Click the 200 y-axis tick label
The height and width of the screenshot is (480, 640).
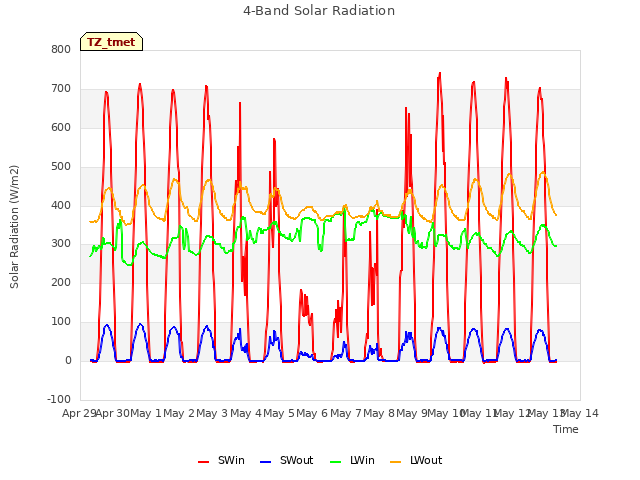pos(61,282)
